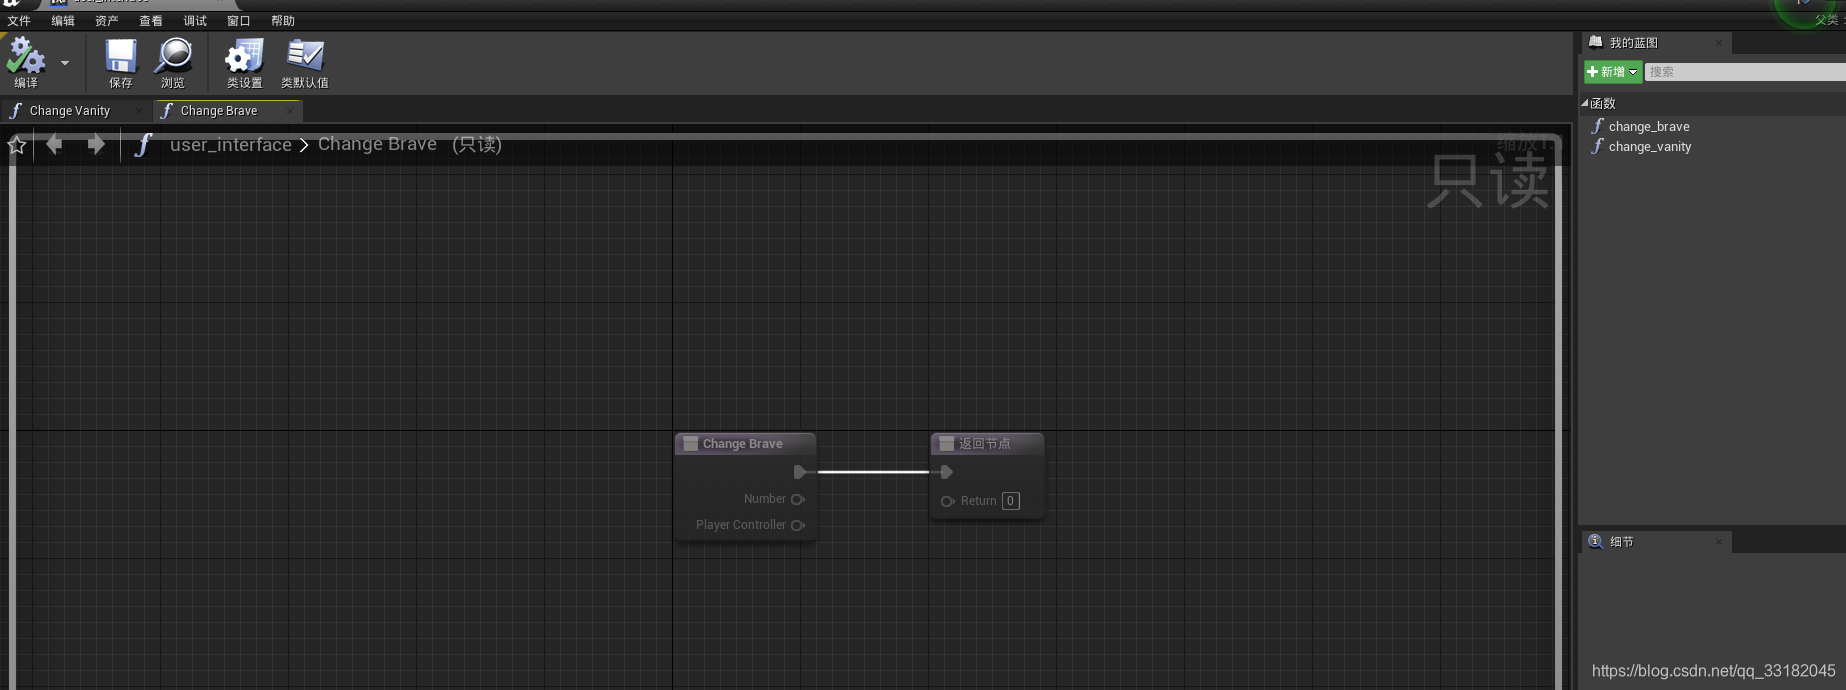
Task: Select the change_brave function
Action: [x=1649, y=126]
